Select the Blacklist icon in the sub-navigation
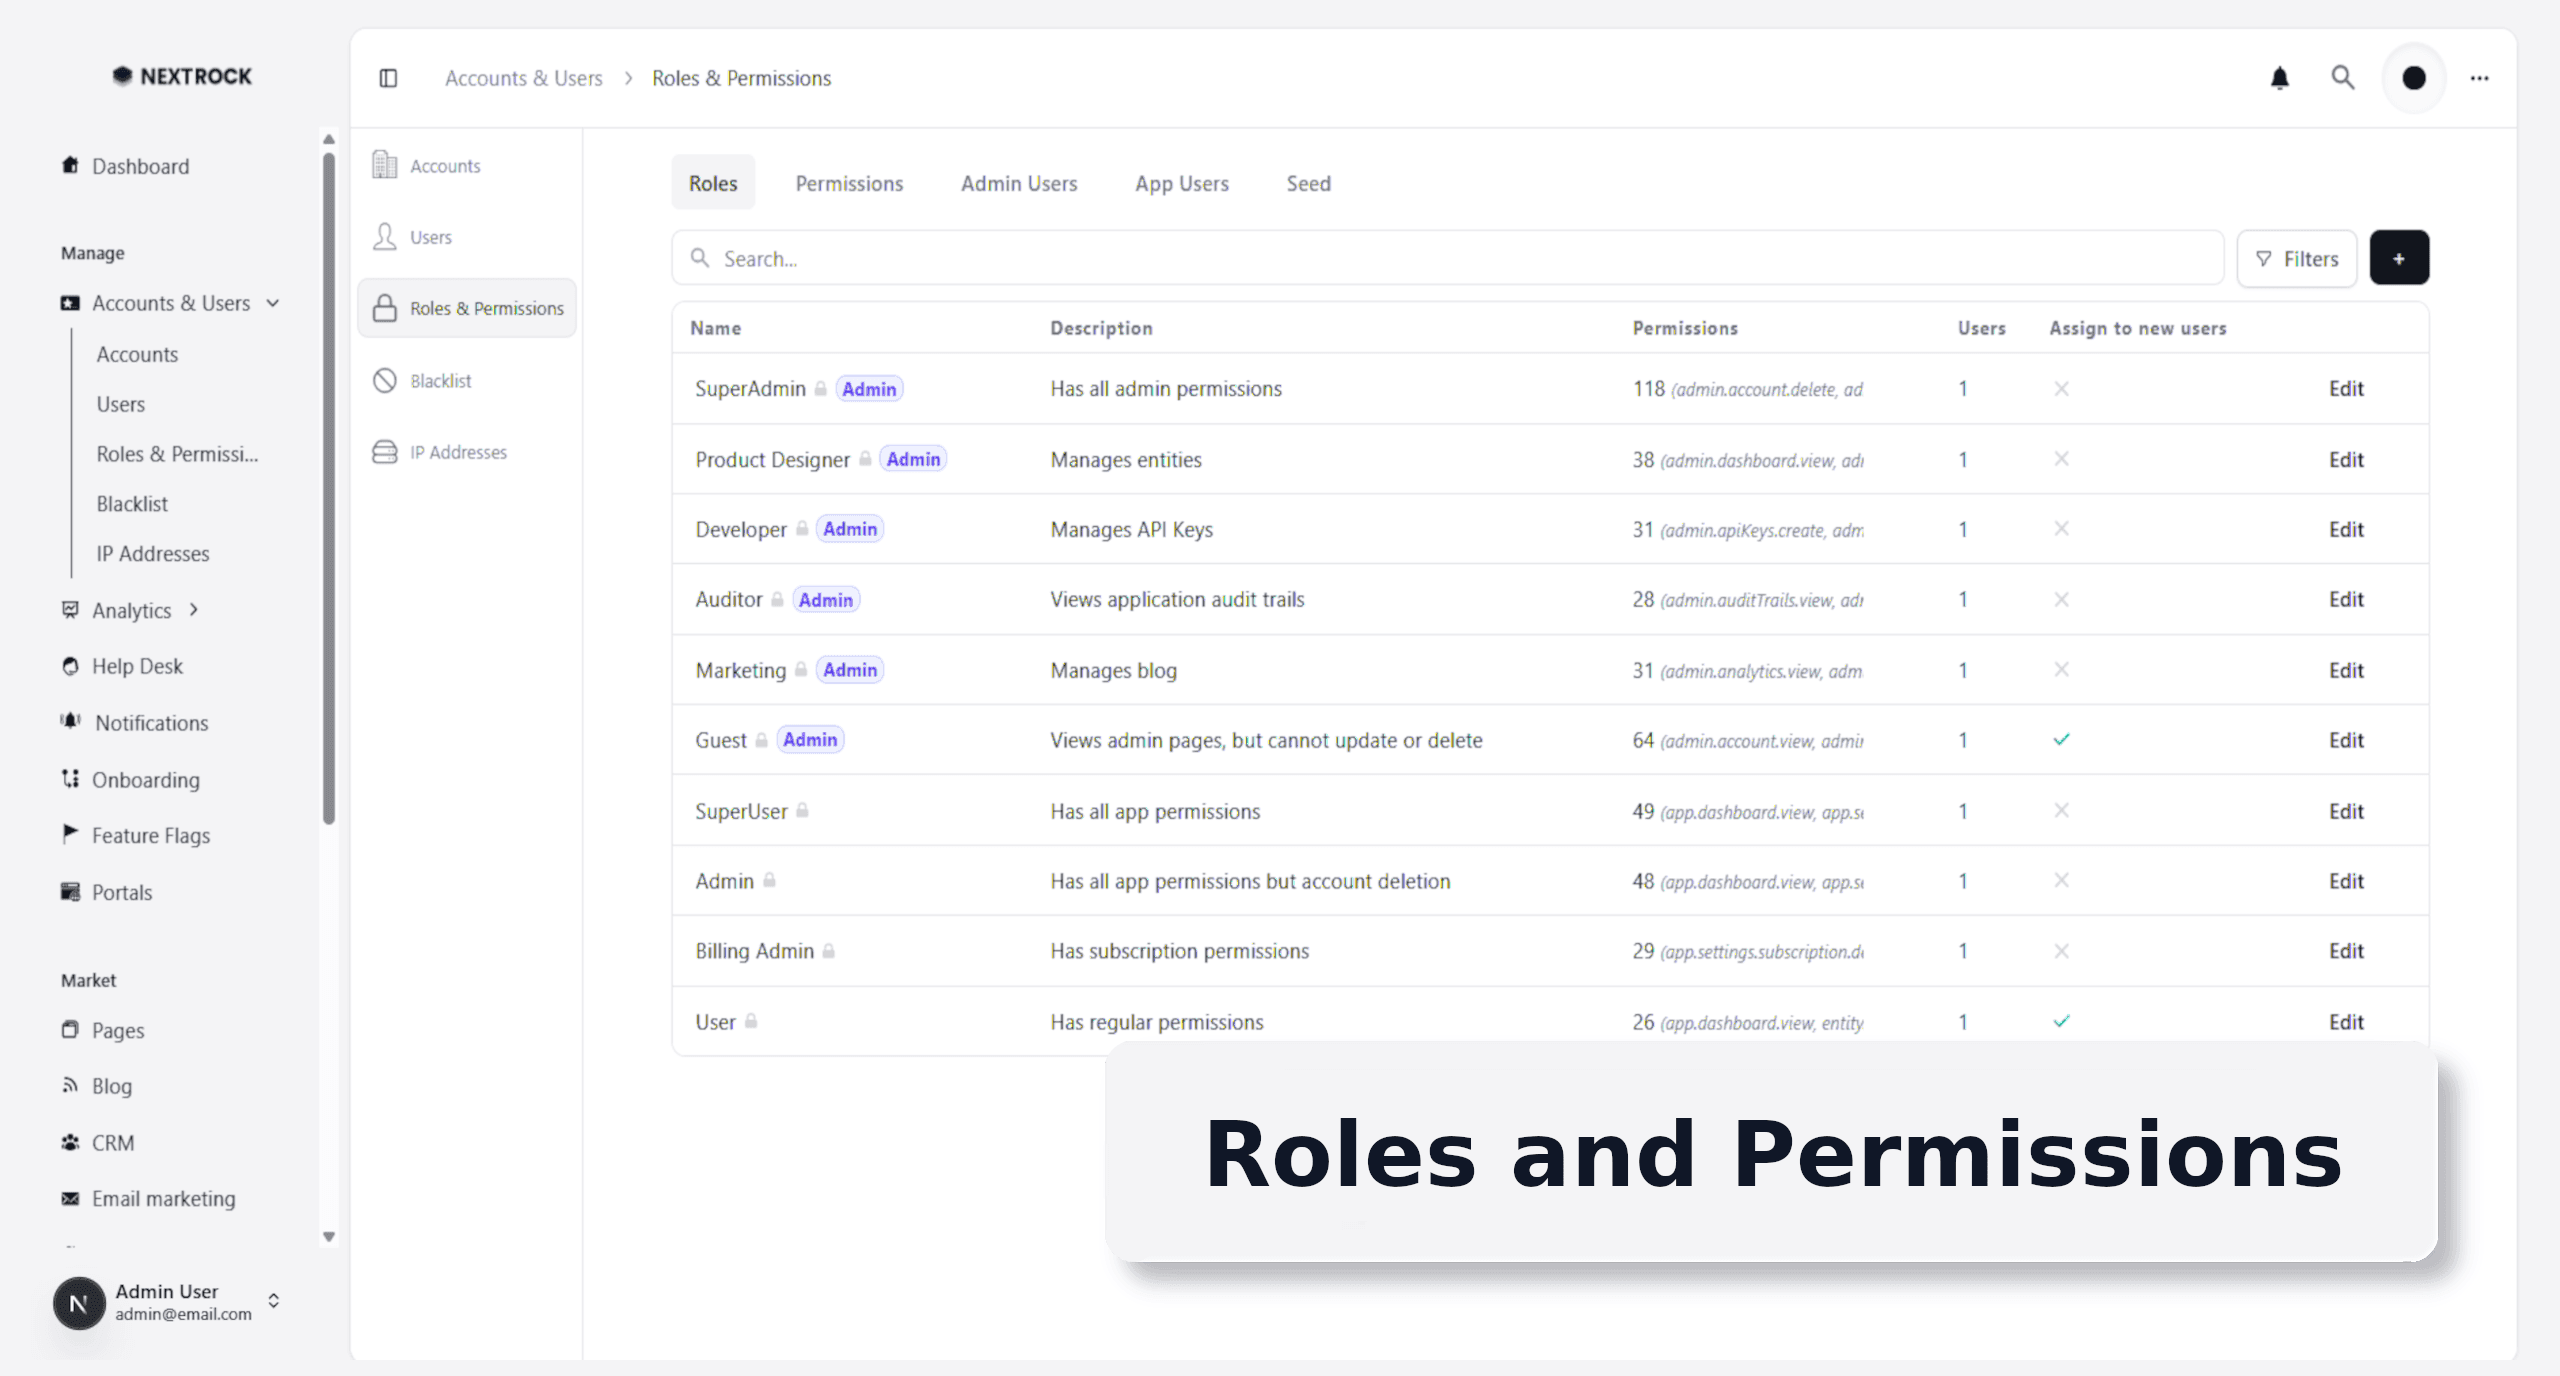The image size is (2560, 1376). [x=384, y=380]
